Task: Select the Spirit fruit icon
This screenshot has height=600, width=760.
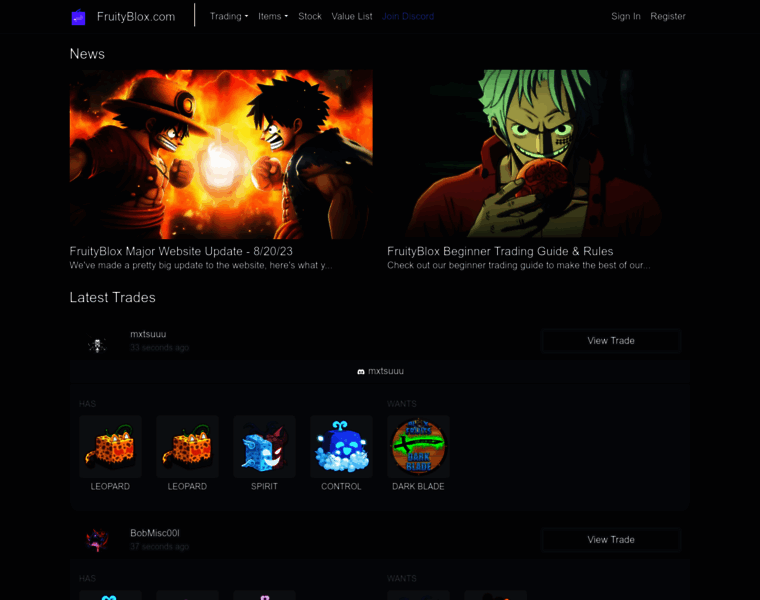Action: [x=264, y=446]
